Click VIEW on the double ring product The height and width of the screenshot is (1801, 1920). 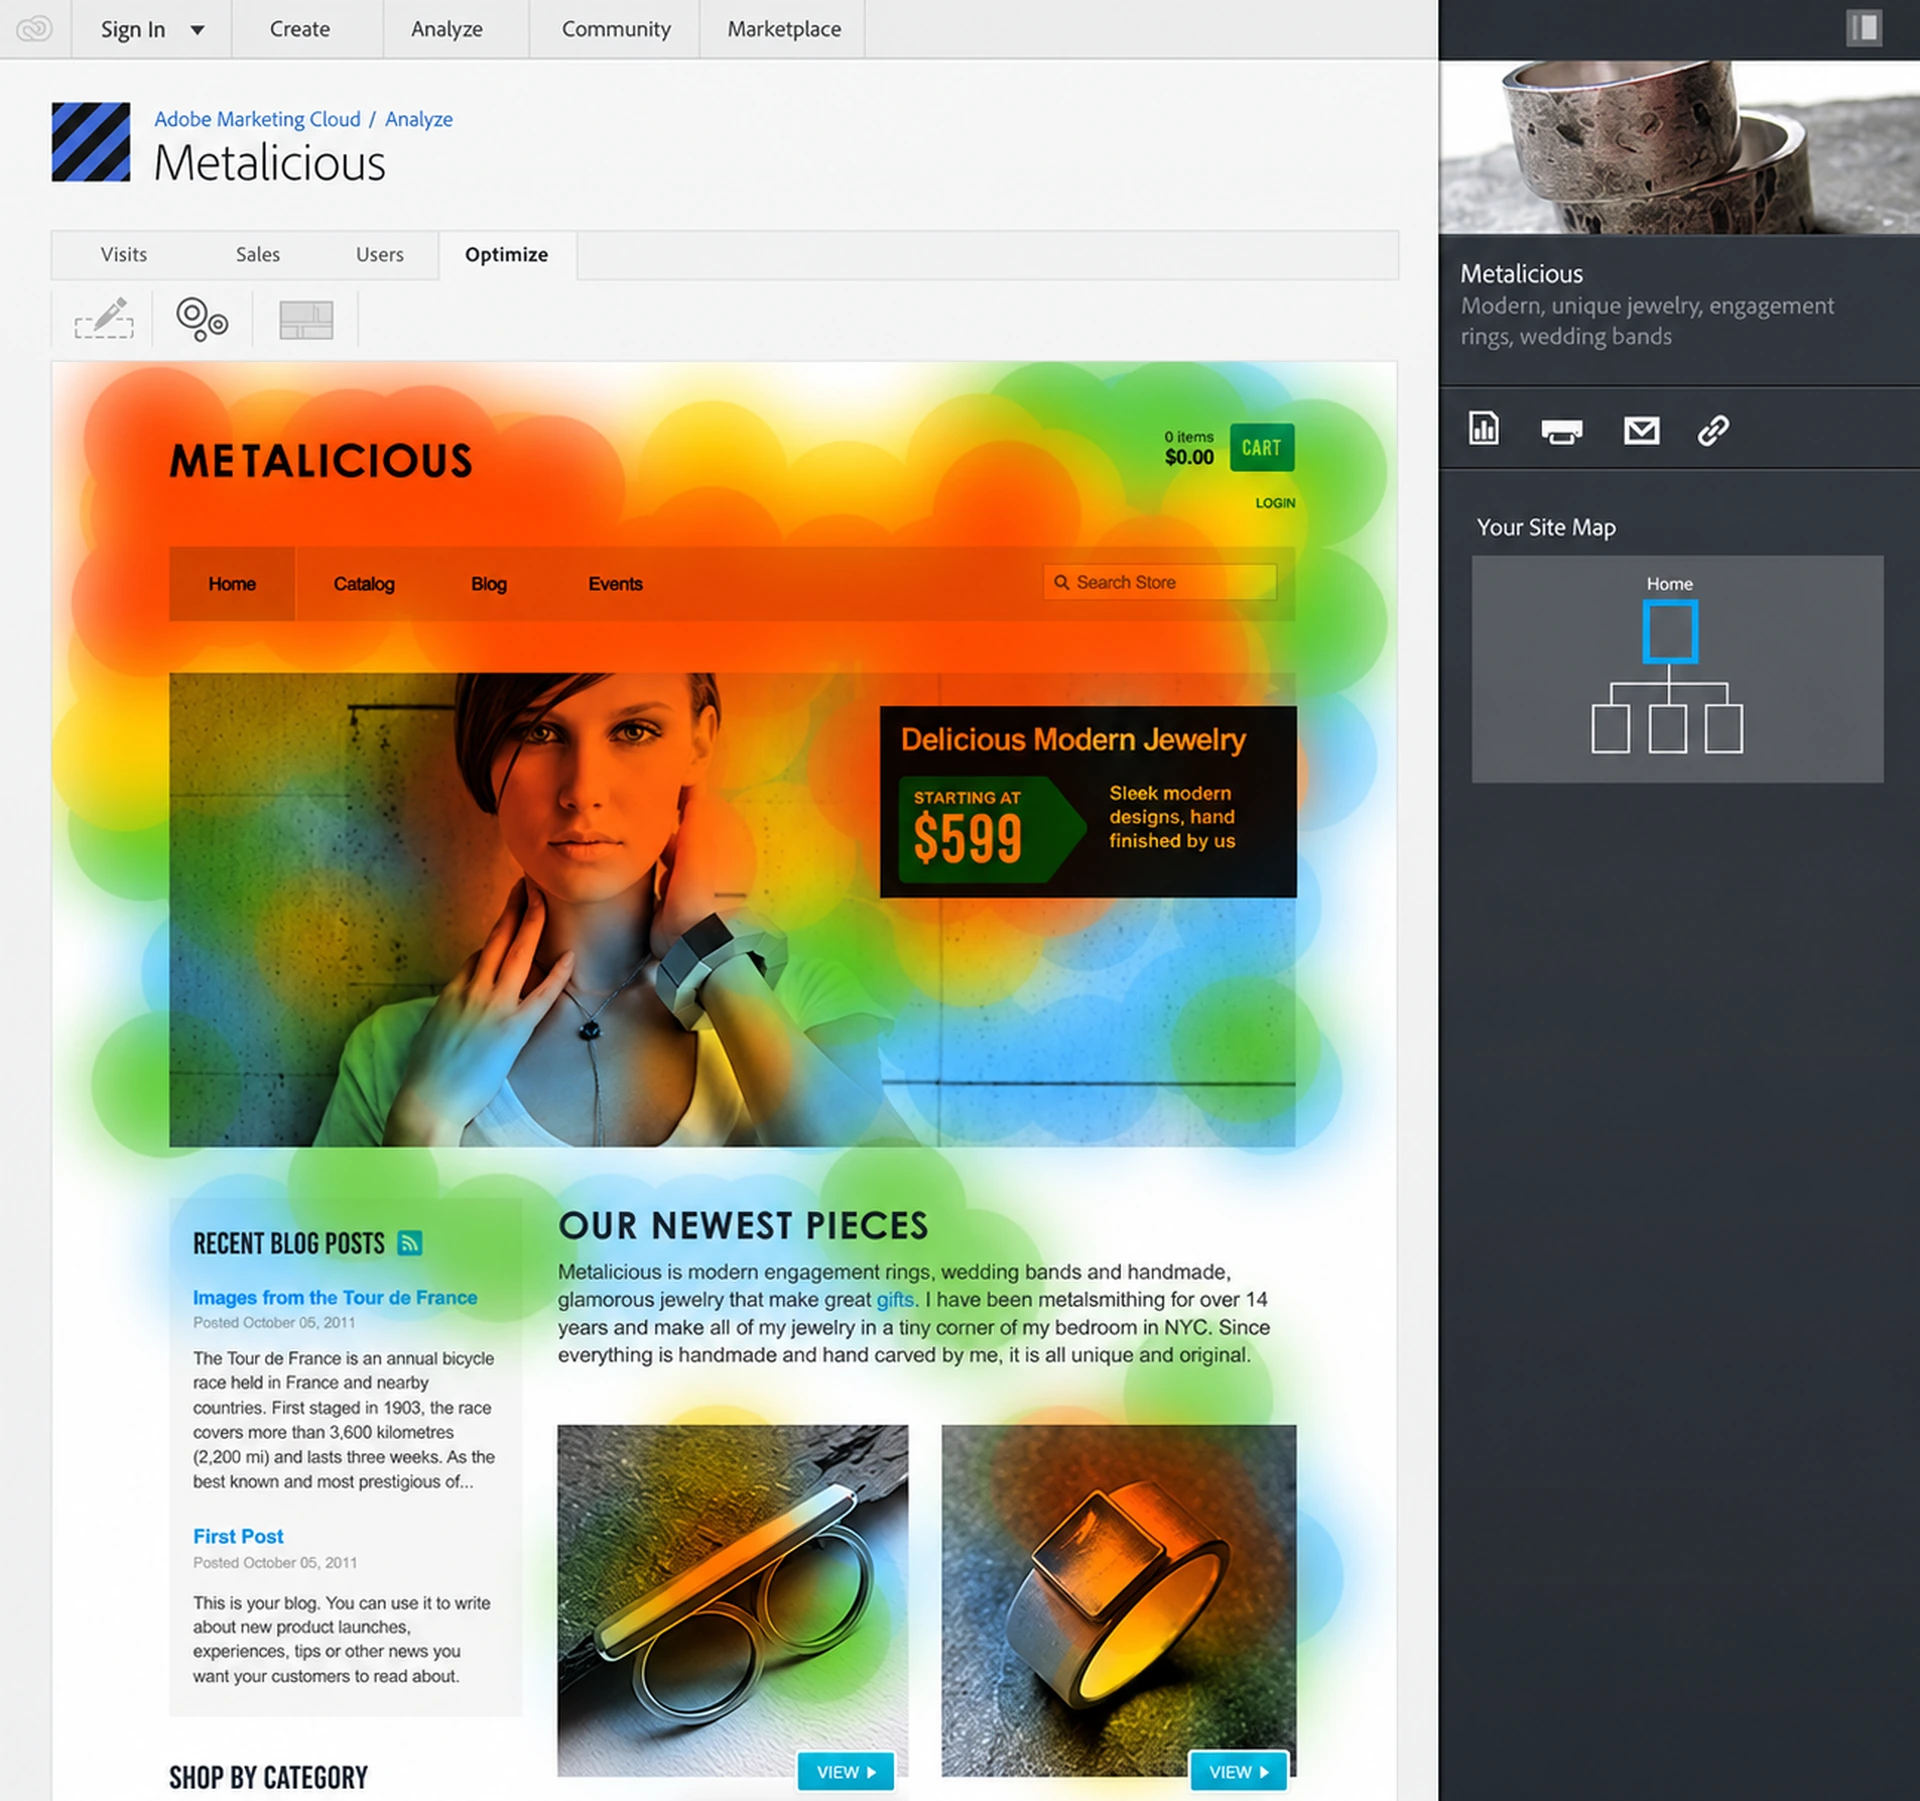tap(846, 1772)
